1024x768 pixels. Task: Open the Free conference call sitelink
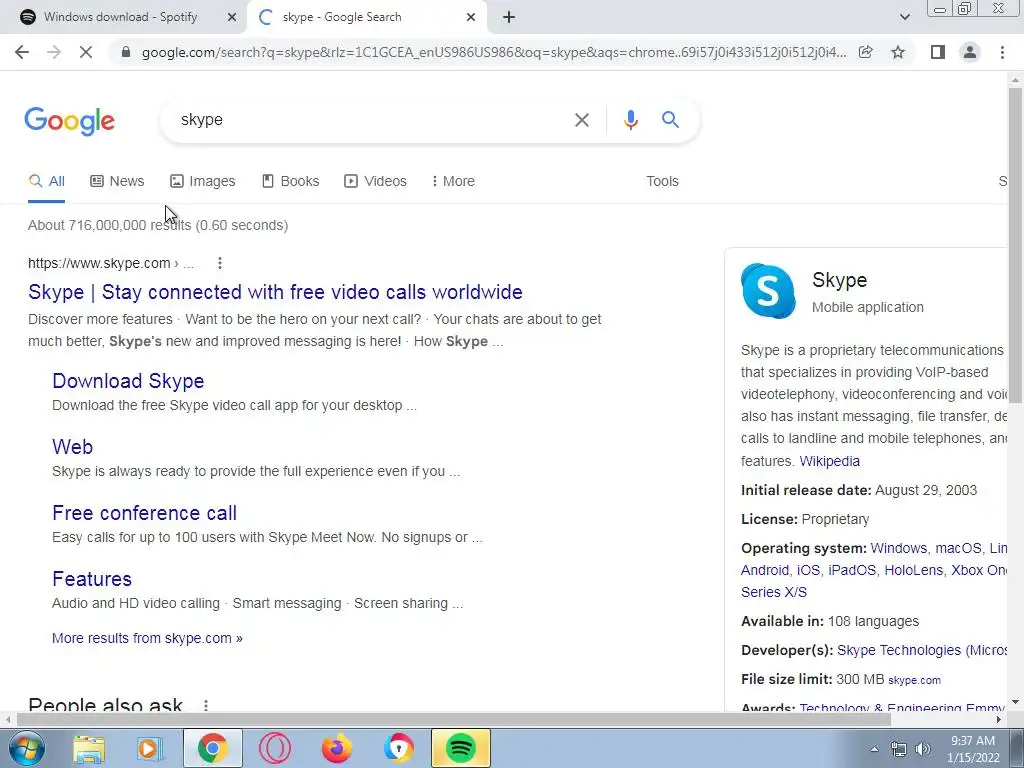[x=144, y=513]
